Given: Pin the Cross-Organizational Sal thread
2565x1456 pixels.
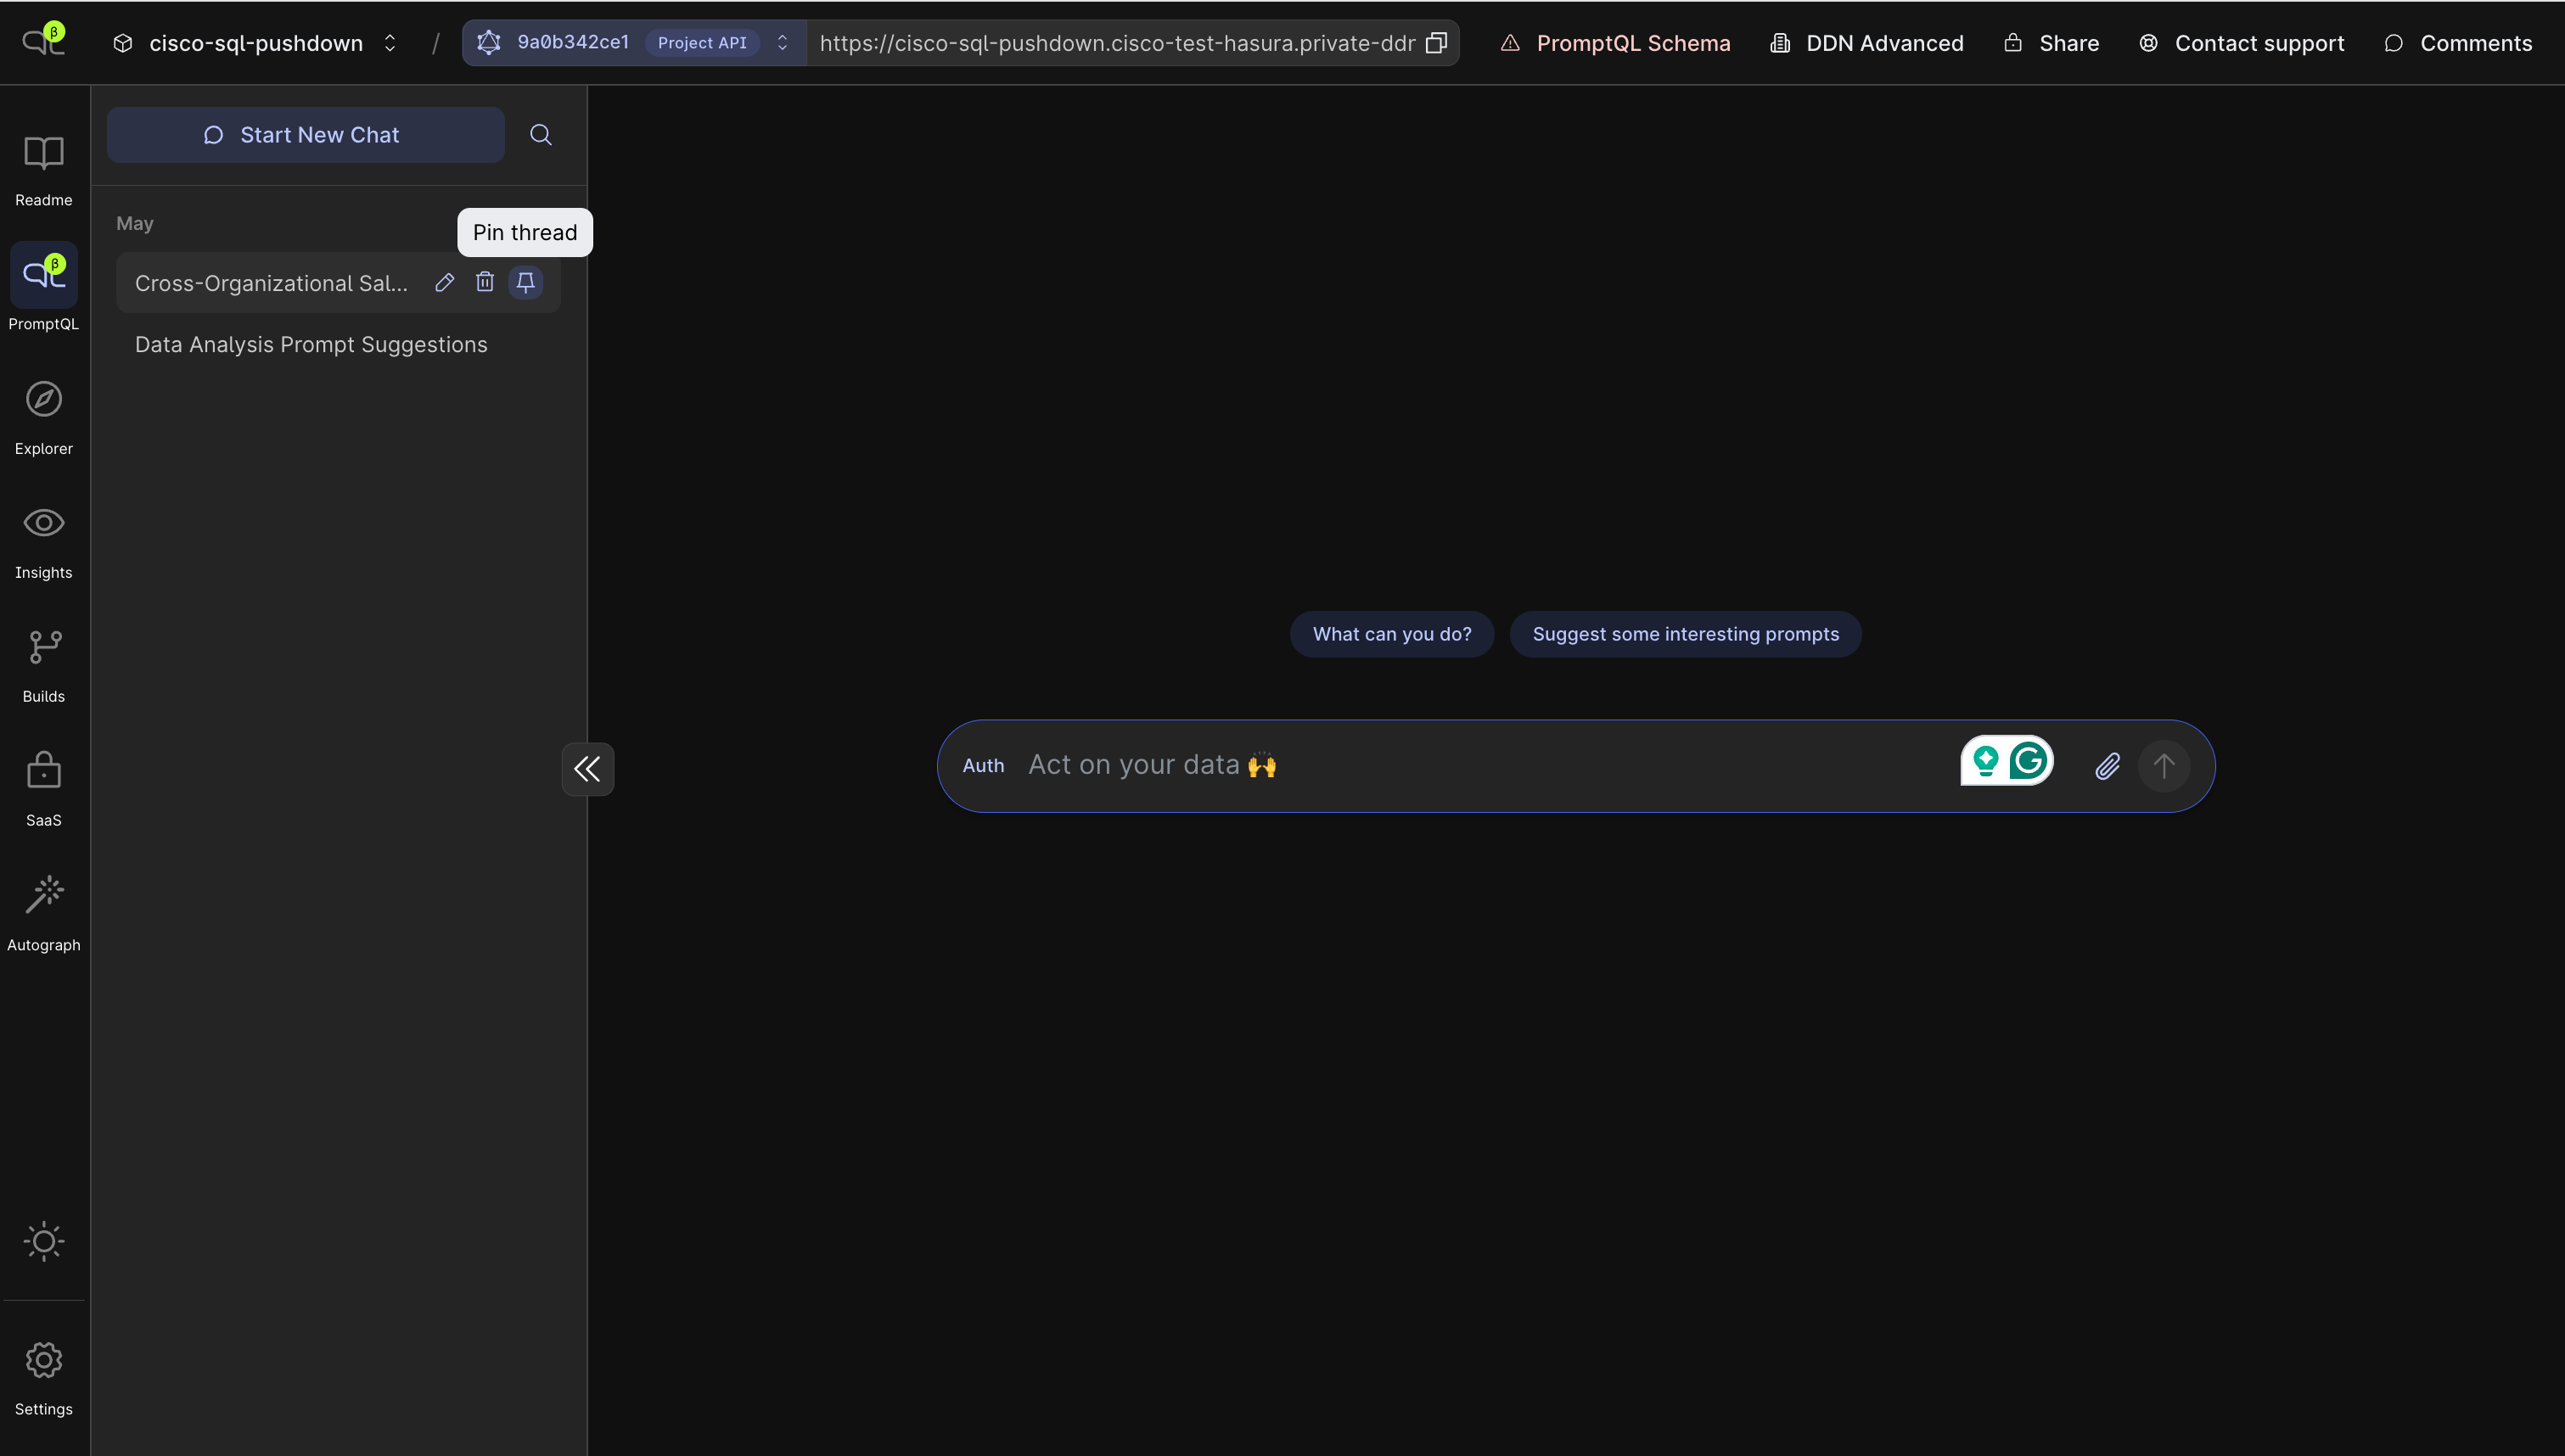Looking at the screenshot, I should click(526, 283).
